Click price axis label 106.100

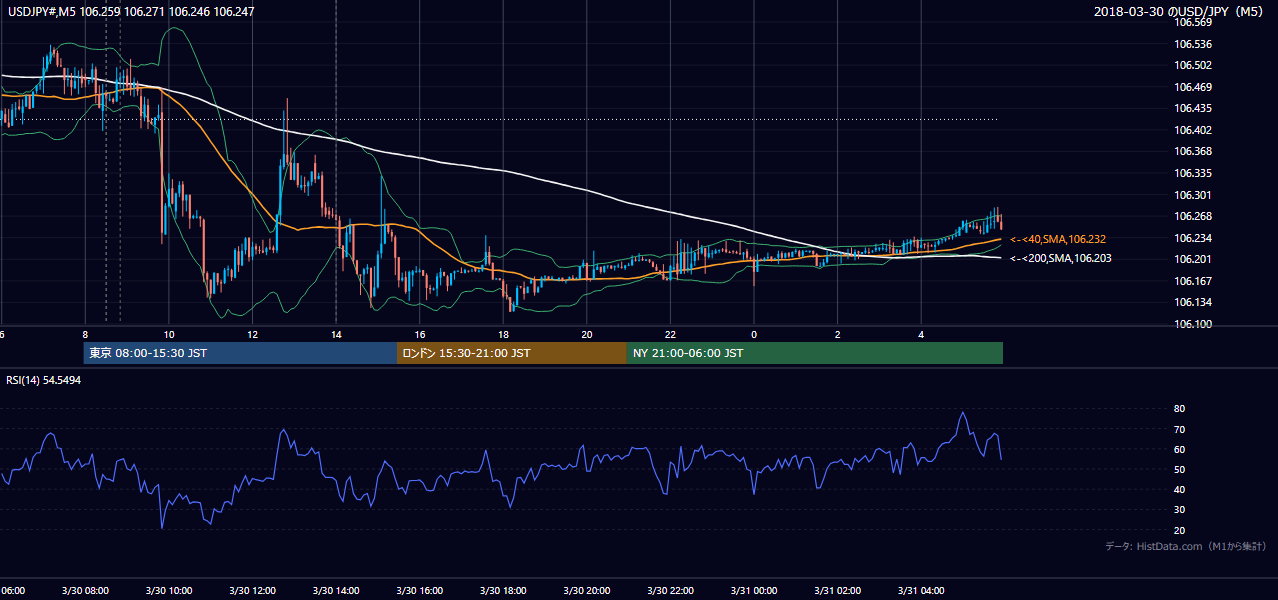point(1194,324)
